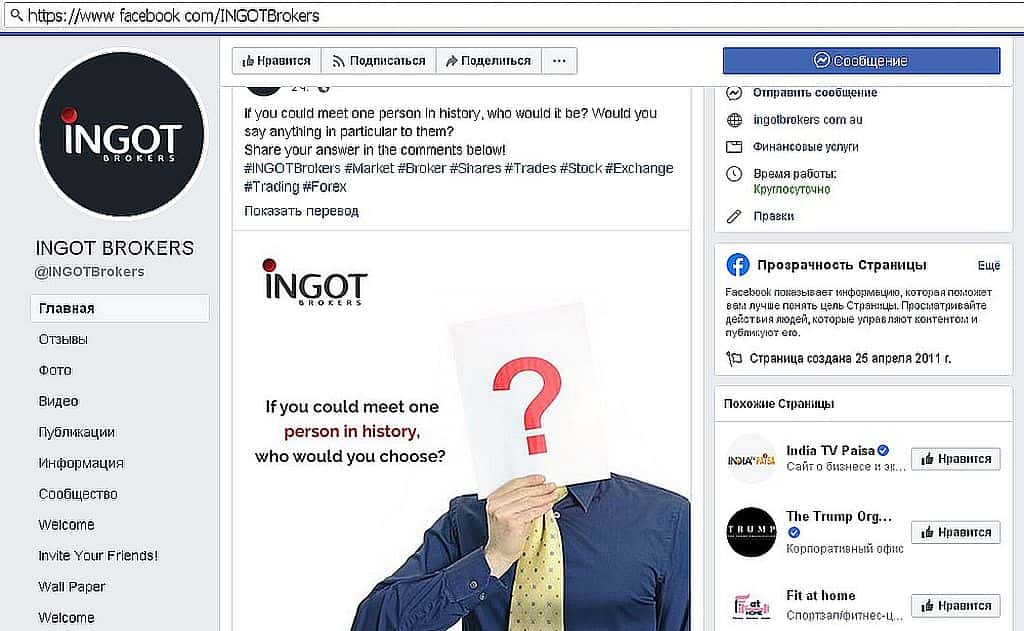Screen dimensions: 1024x631
Task: Like the page with the Нравится button
Action: [276, 61]
